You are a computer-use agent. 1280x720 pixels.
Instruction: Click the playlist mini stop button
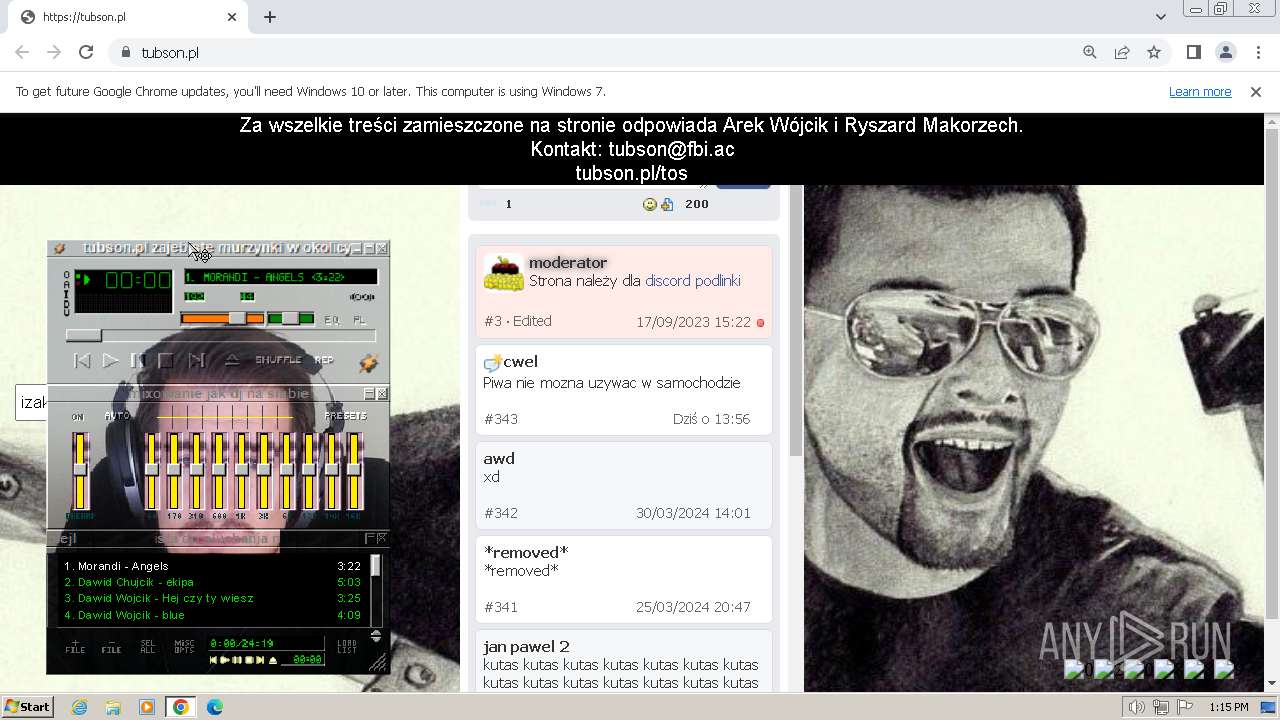[249, 660]
